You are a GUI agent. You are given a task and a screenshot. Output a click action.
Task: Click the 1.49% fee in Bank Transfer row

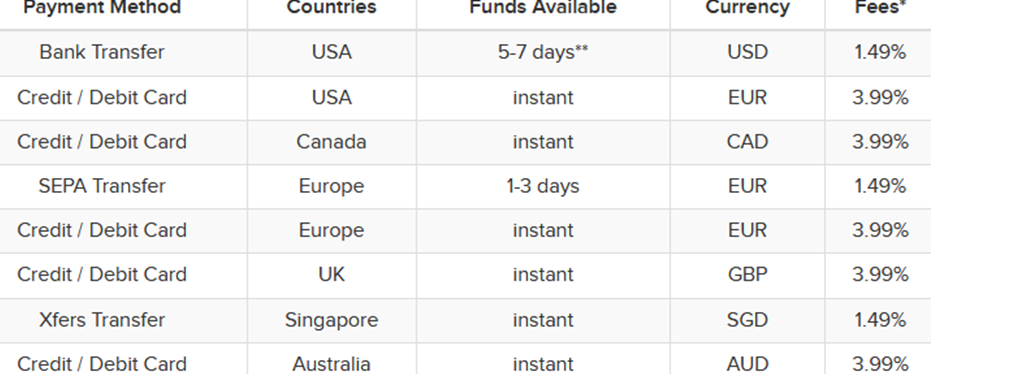point(880,52)
